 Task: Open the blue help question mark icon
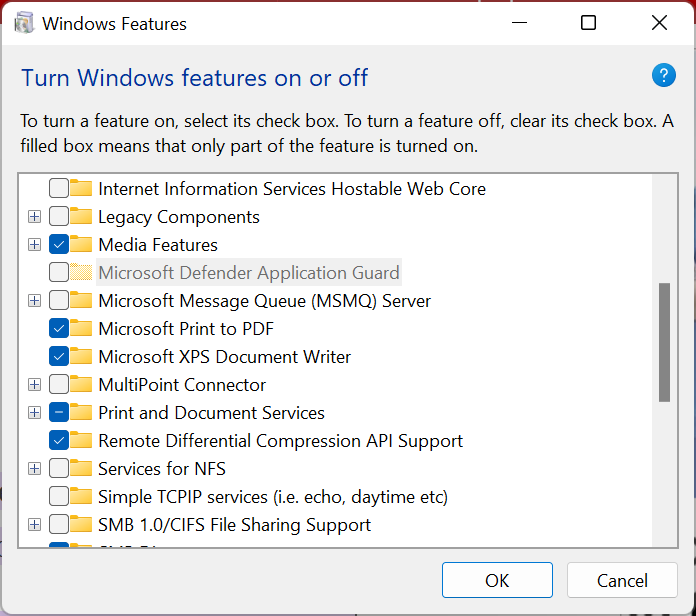[664, 75]
